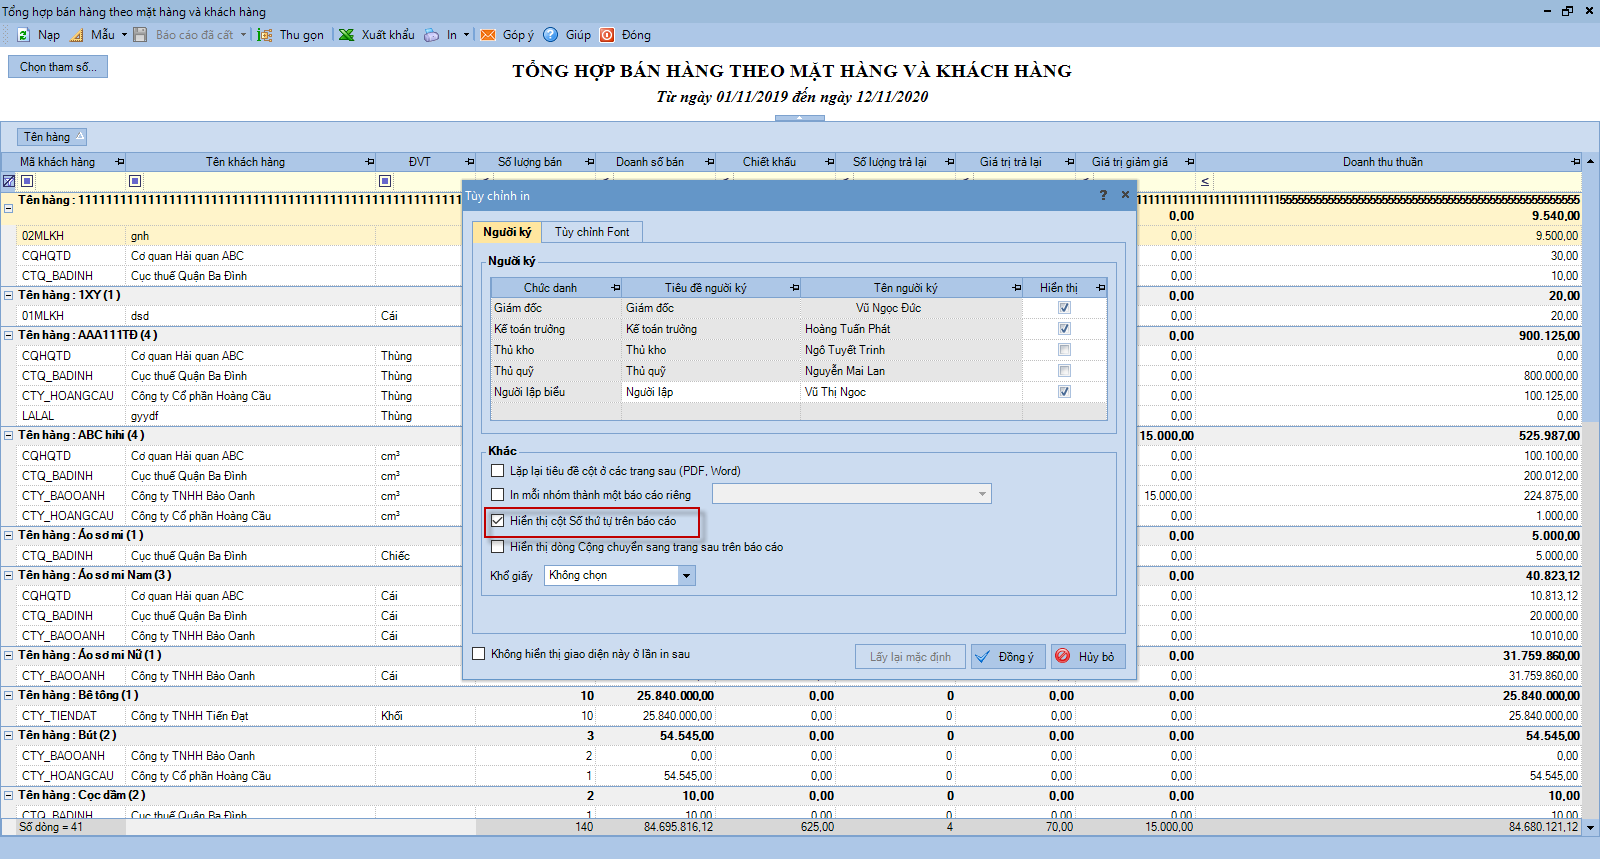Click the In printer icon
The height and width of the screenshot is (859, 1600).
point(431,35)
